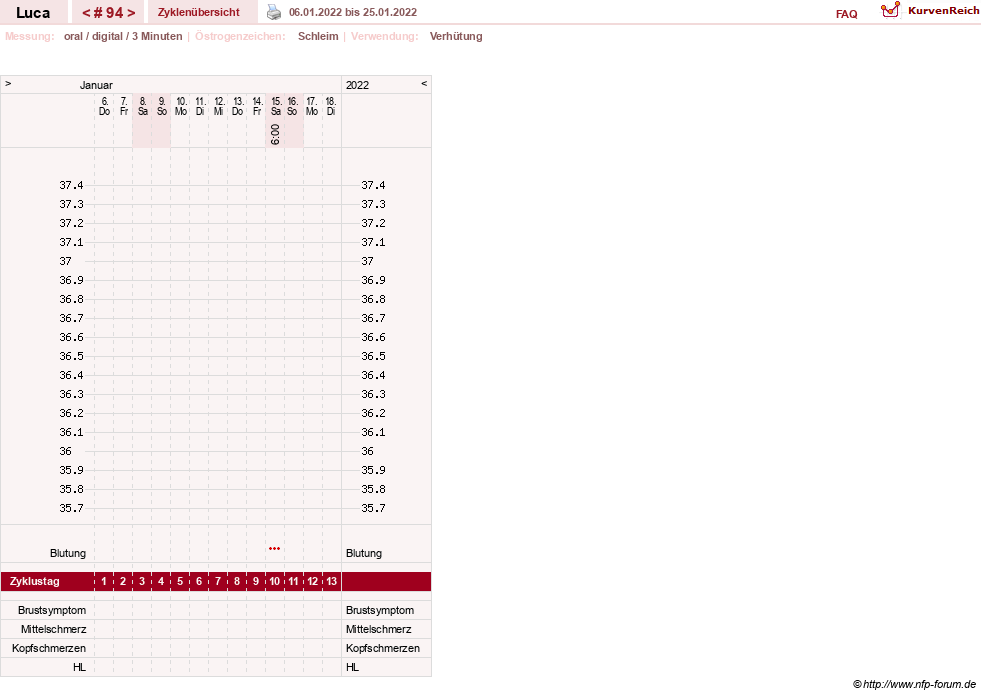Viewport: 981px width, 696px height.
Task: Click the Schleim value
Action: tap(318, 36)
